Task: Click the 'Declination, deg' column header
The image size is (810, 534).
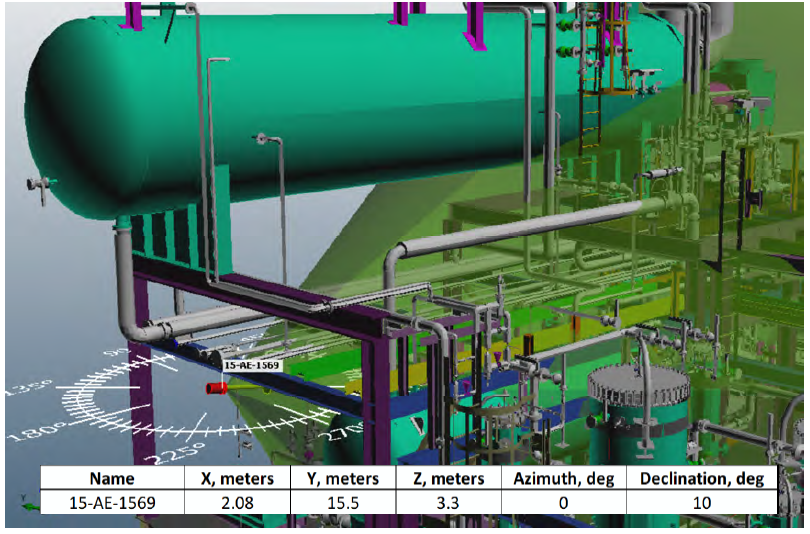Action: tap(702, 478)
